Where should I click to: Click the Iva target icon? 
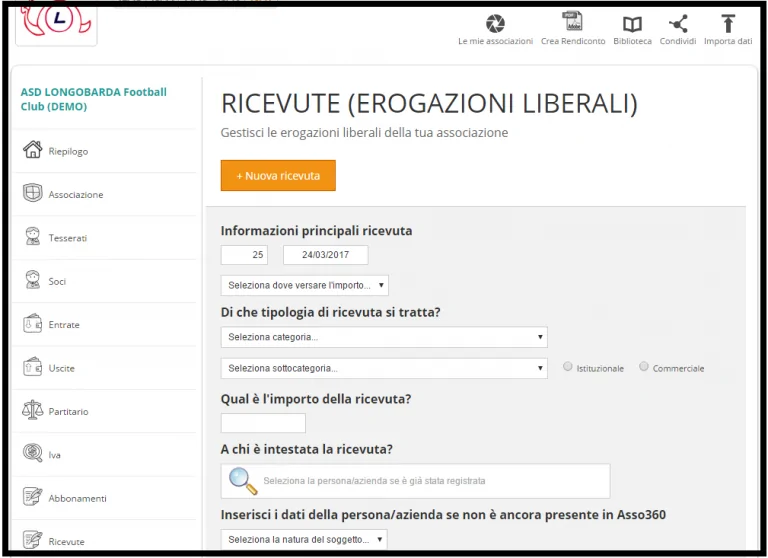[x=33, y=452]
